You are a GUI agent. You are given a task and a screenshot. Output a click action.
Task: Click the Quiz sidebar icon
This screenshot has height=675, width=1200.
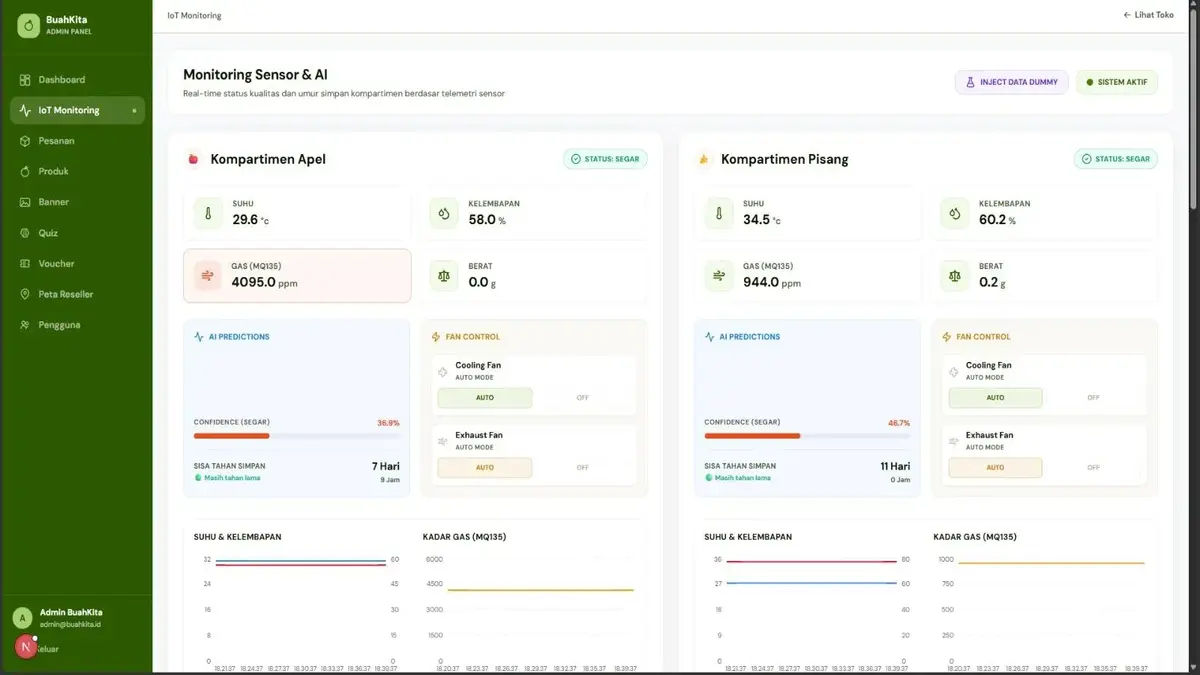pos(26,233)
